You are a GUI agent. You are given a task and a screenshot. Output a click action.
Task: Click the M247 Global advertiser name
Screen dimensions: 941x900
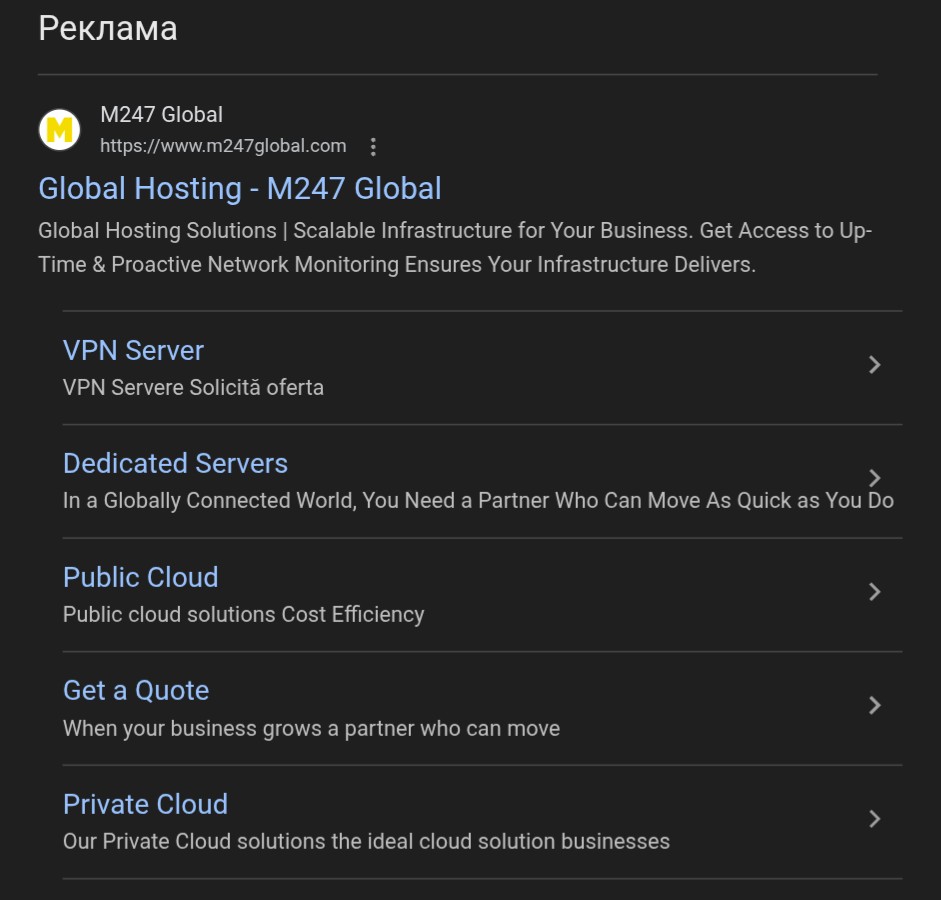[161, 115]
